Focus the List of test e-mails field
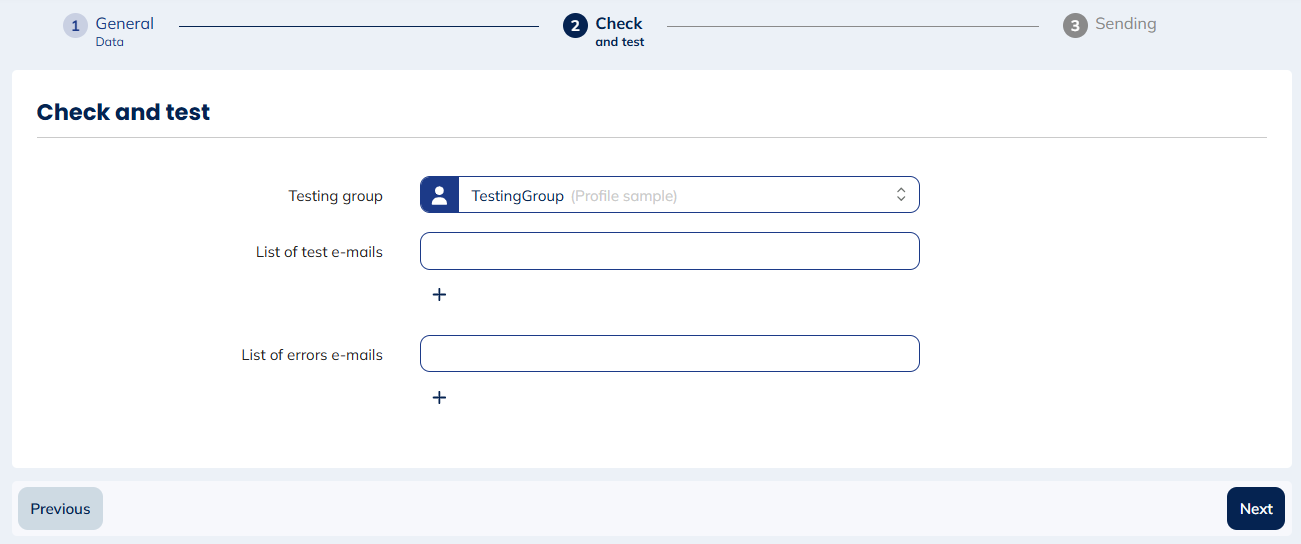1301x544 pixels. 669,251
